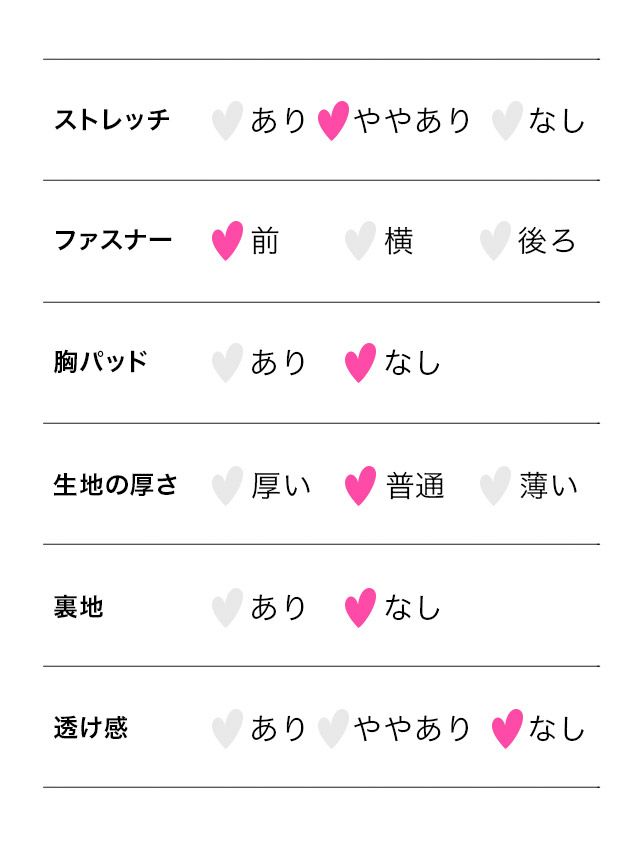Pick the pink heart for 裏地 なし

[360, 607]
